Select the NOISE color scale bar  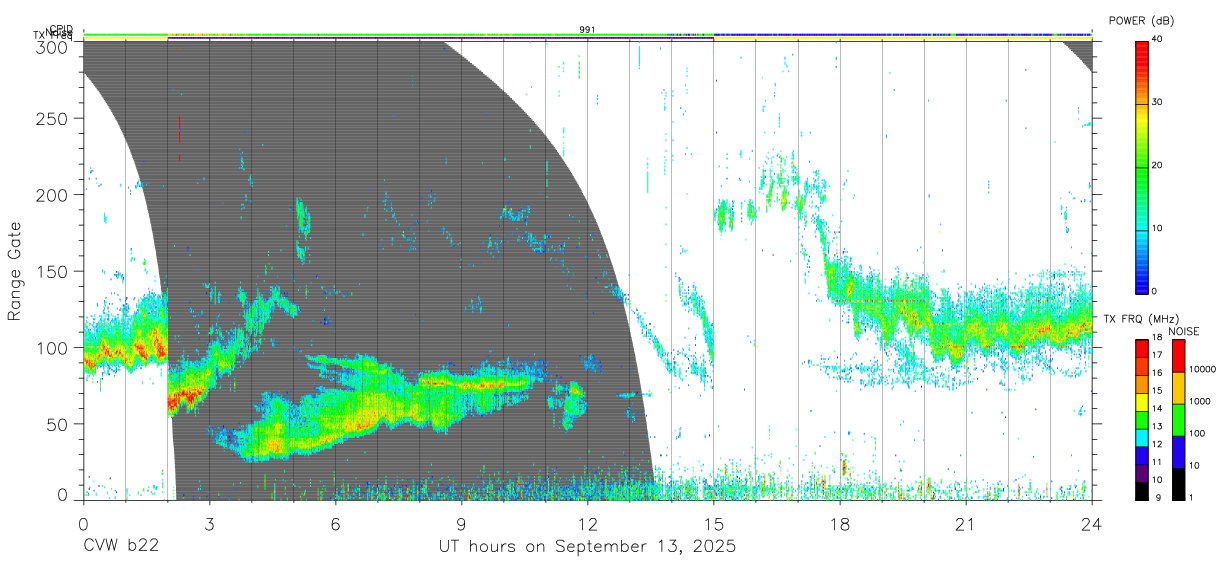coord(1178,418)
